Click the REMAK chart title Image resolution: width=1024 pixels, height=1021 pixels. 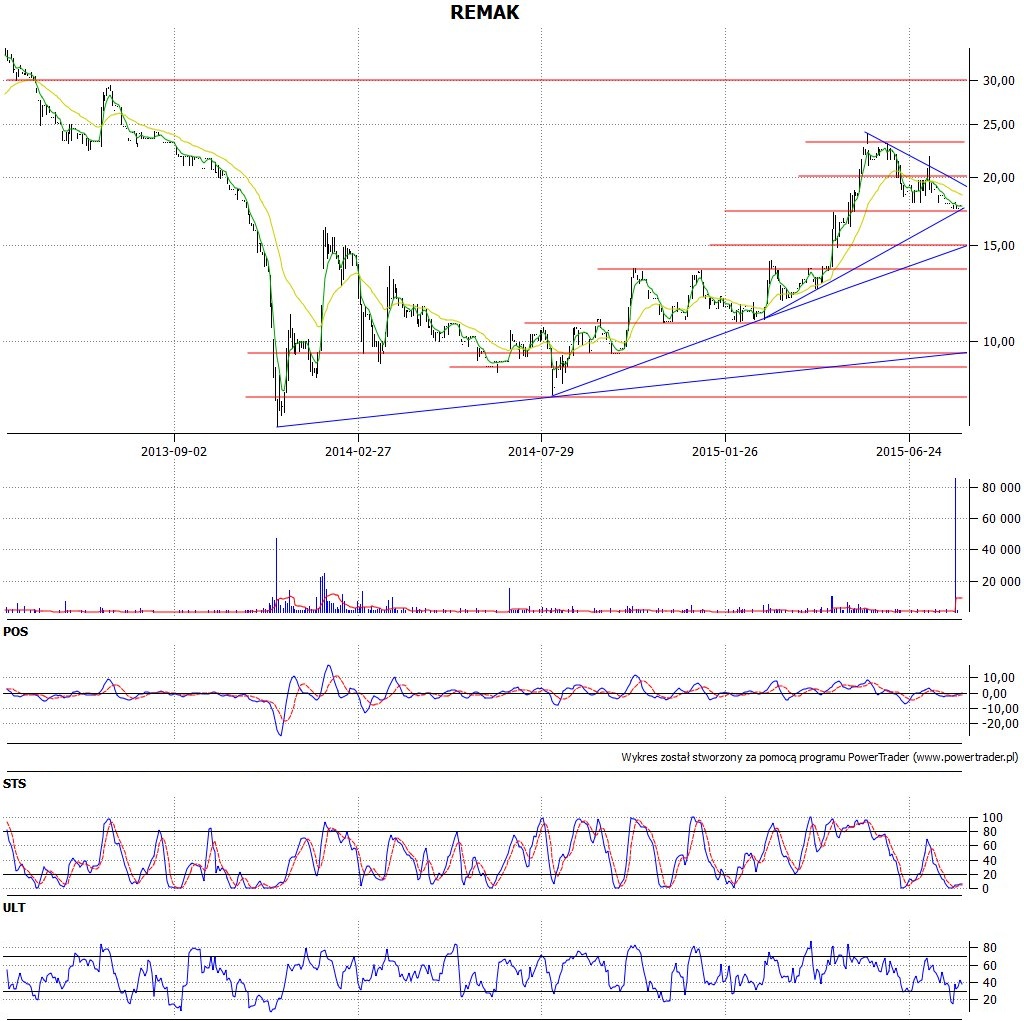point(485,12)
